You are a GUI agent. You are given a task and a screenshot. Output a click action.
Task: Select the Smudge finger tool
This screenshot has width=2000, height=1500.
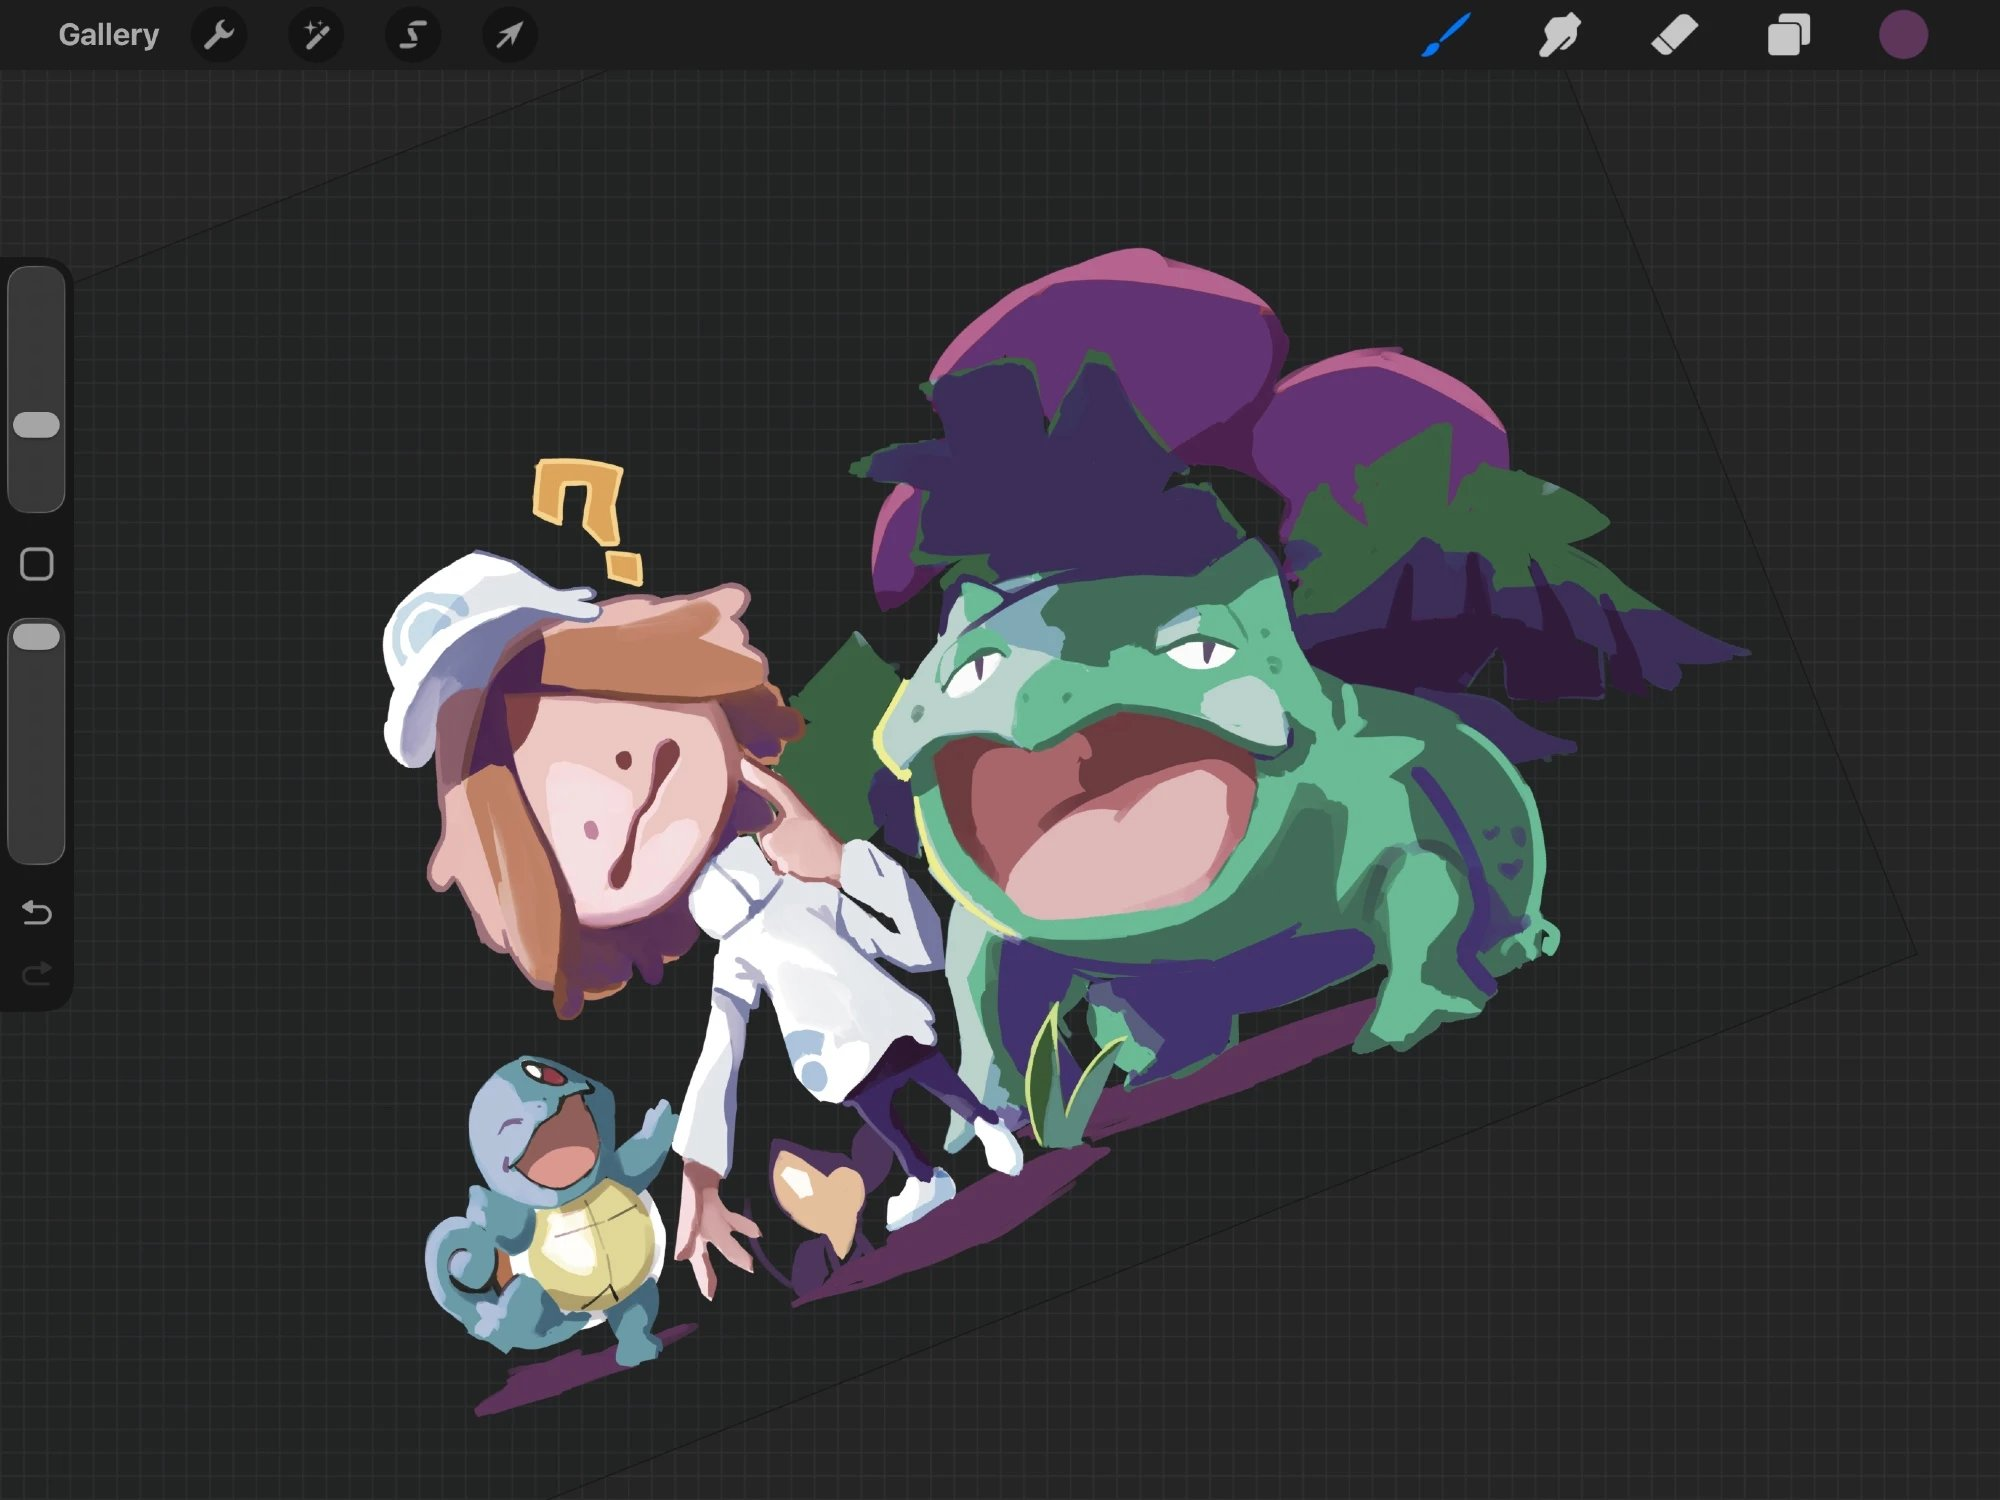click(x=1559, y=35)
